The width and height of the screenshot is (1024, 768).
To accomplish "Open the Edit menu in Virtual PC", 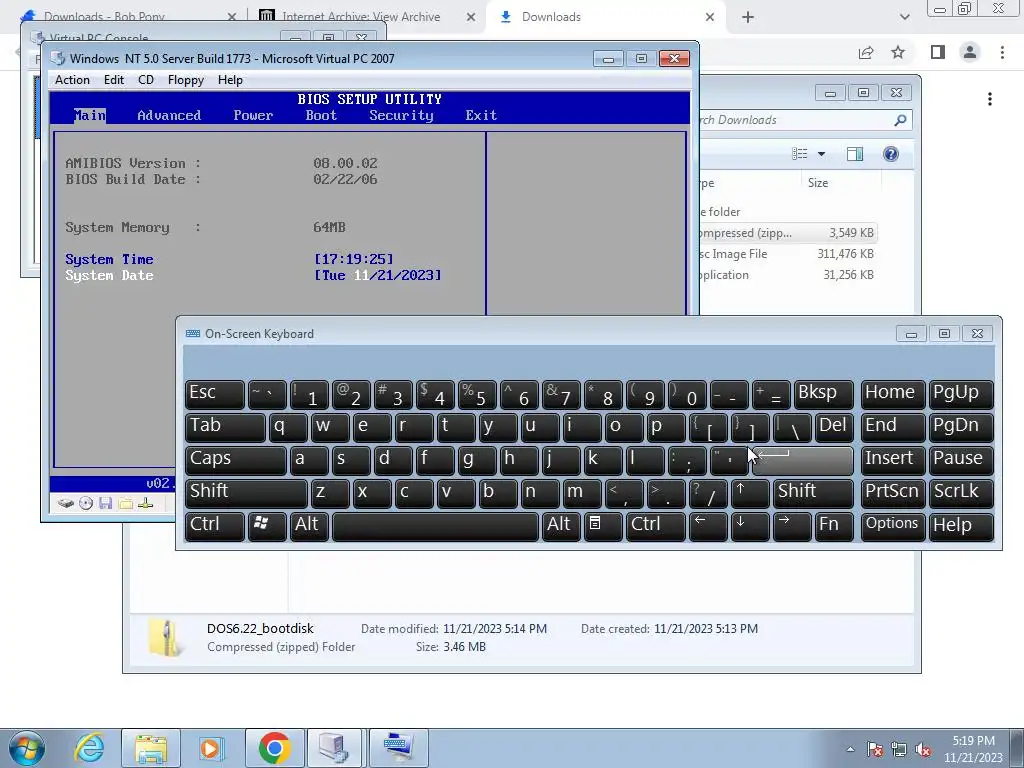I will point(113,80).
